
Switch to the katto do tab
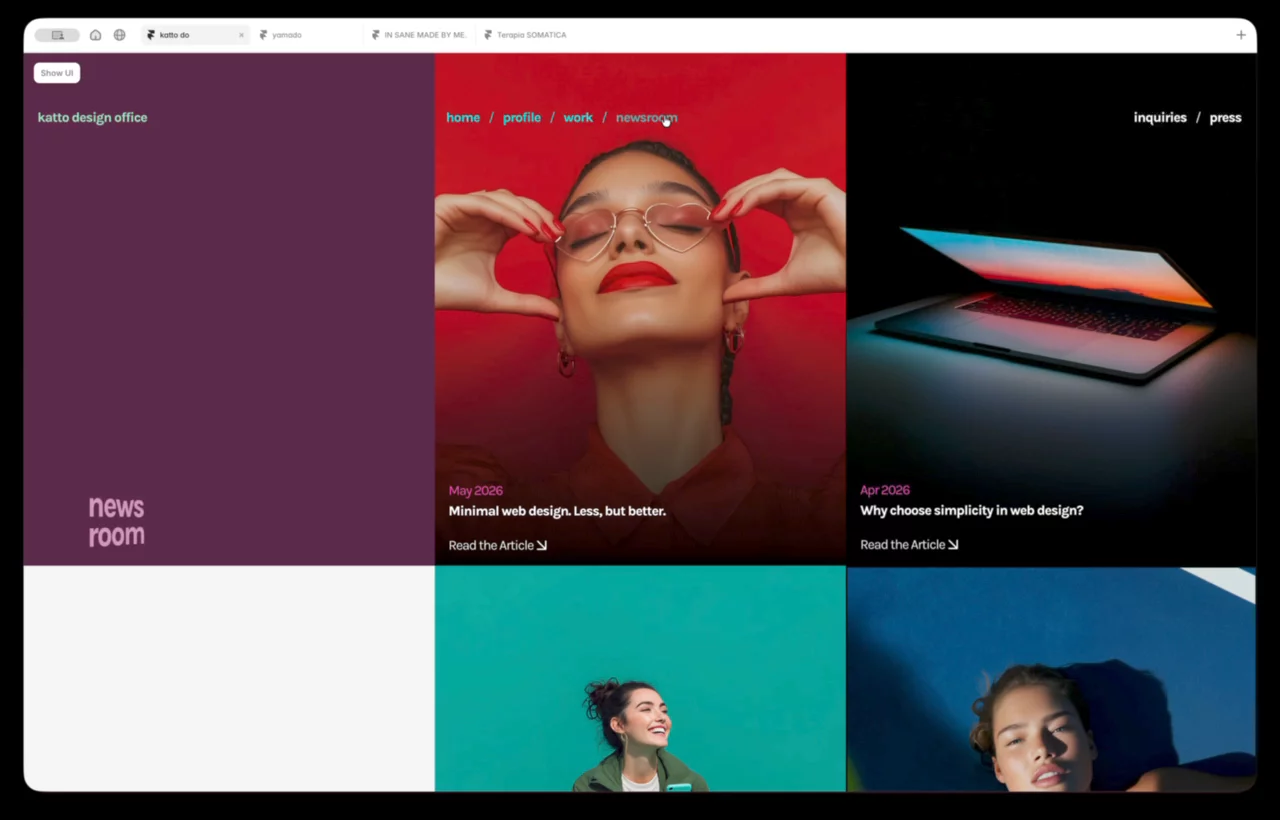click(x=195, y=35)
